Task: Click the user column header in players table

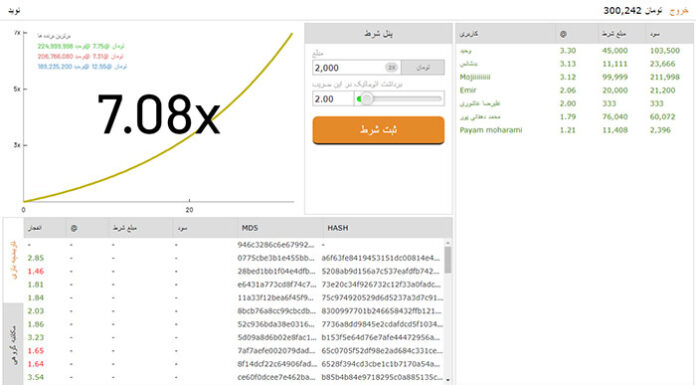Action: pyautogui.click(x=468, y=34)
